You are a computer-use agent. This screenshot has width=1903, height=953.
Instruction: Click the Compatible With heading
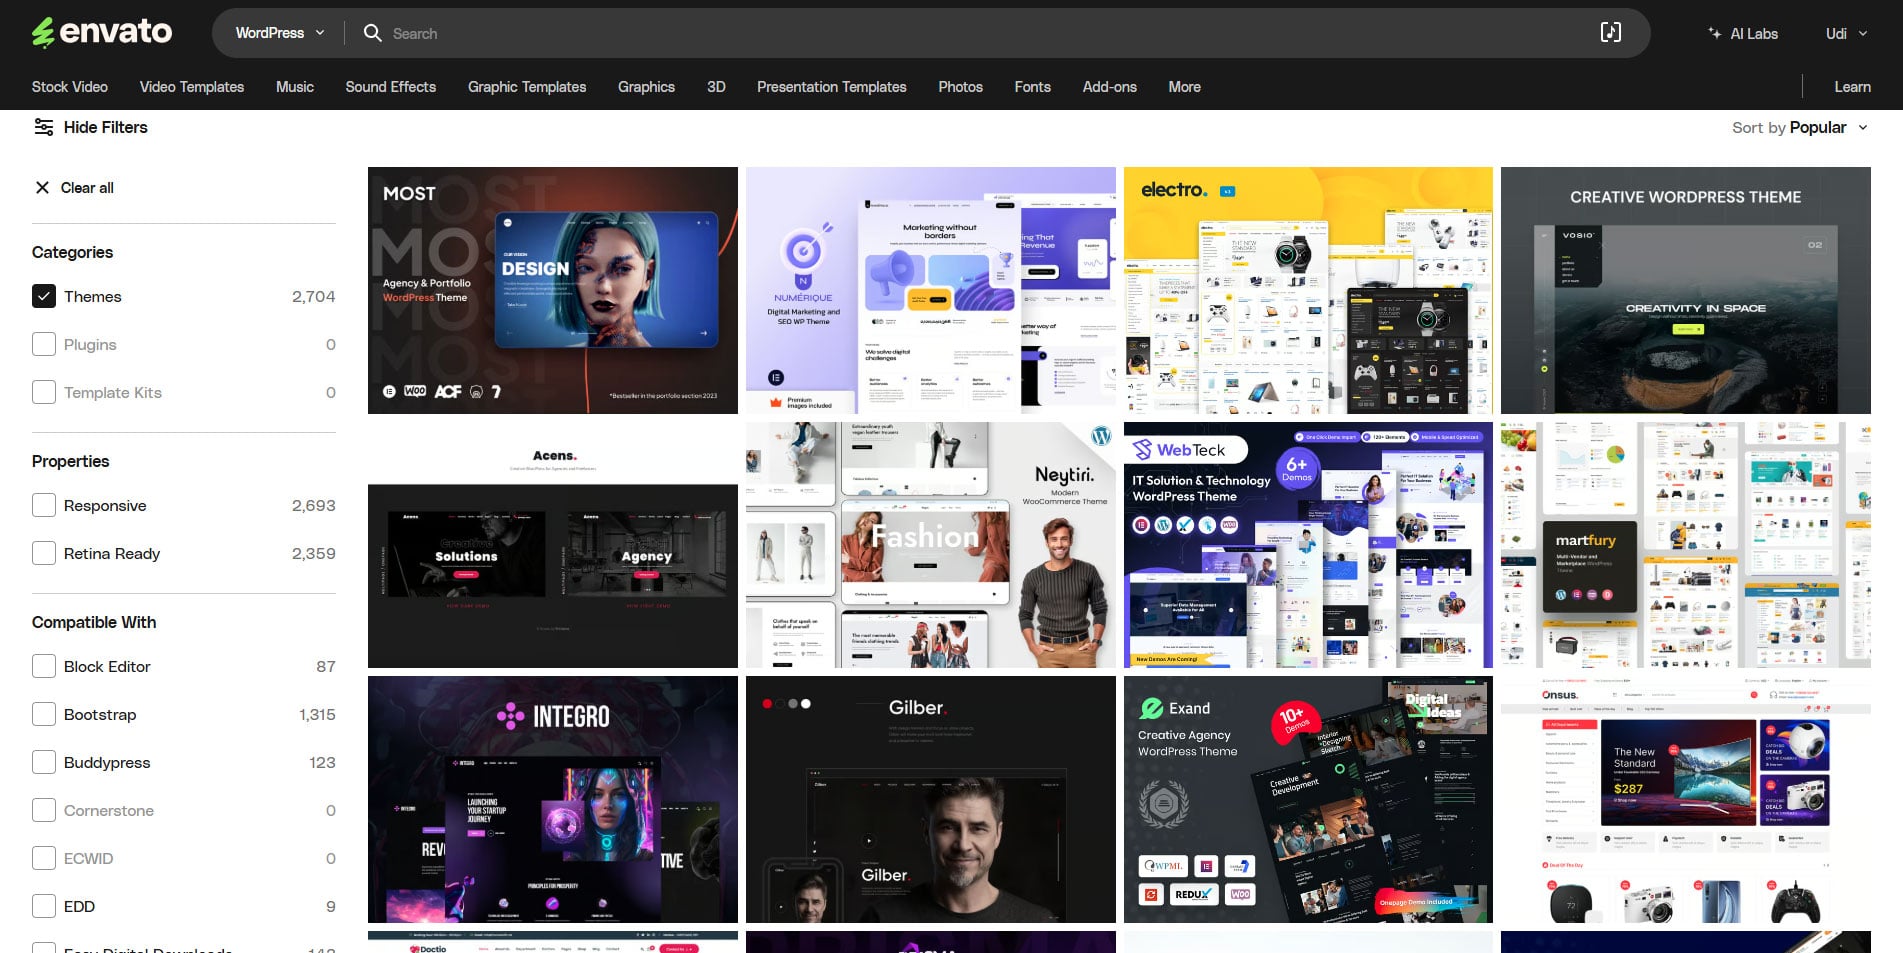[94, 622]
